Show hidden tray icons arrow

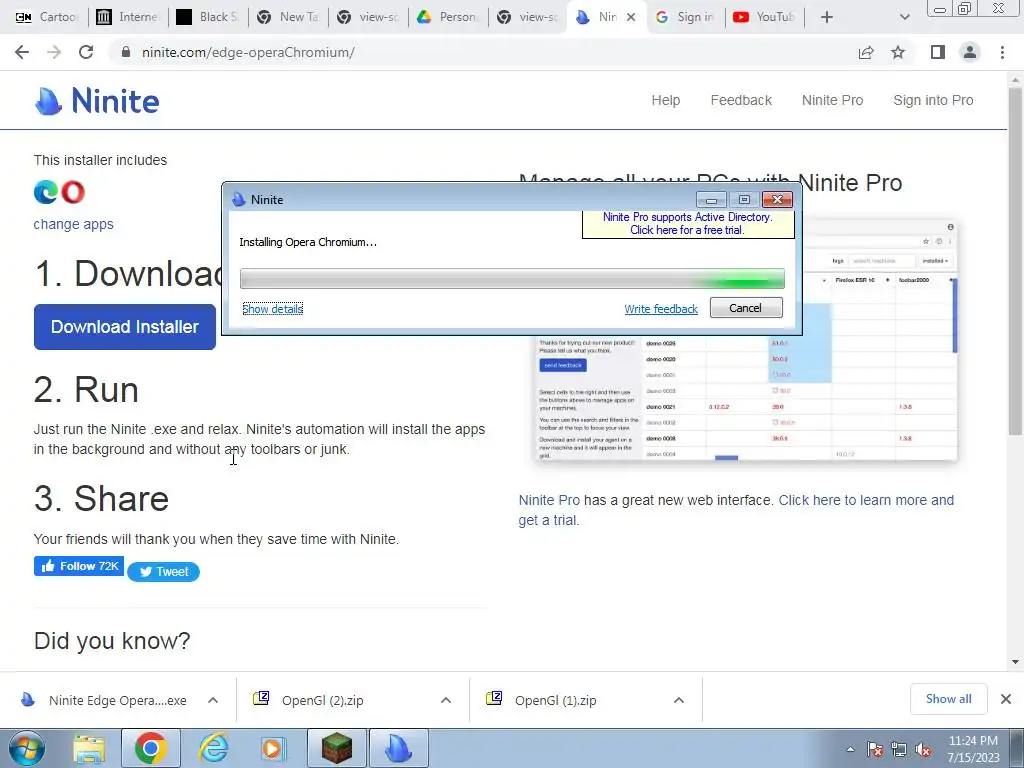tap(850, 749)
